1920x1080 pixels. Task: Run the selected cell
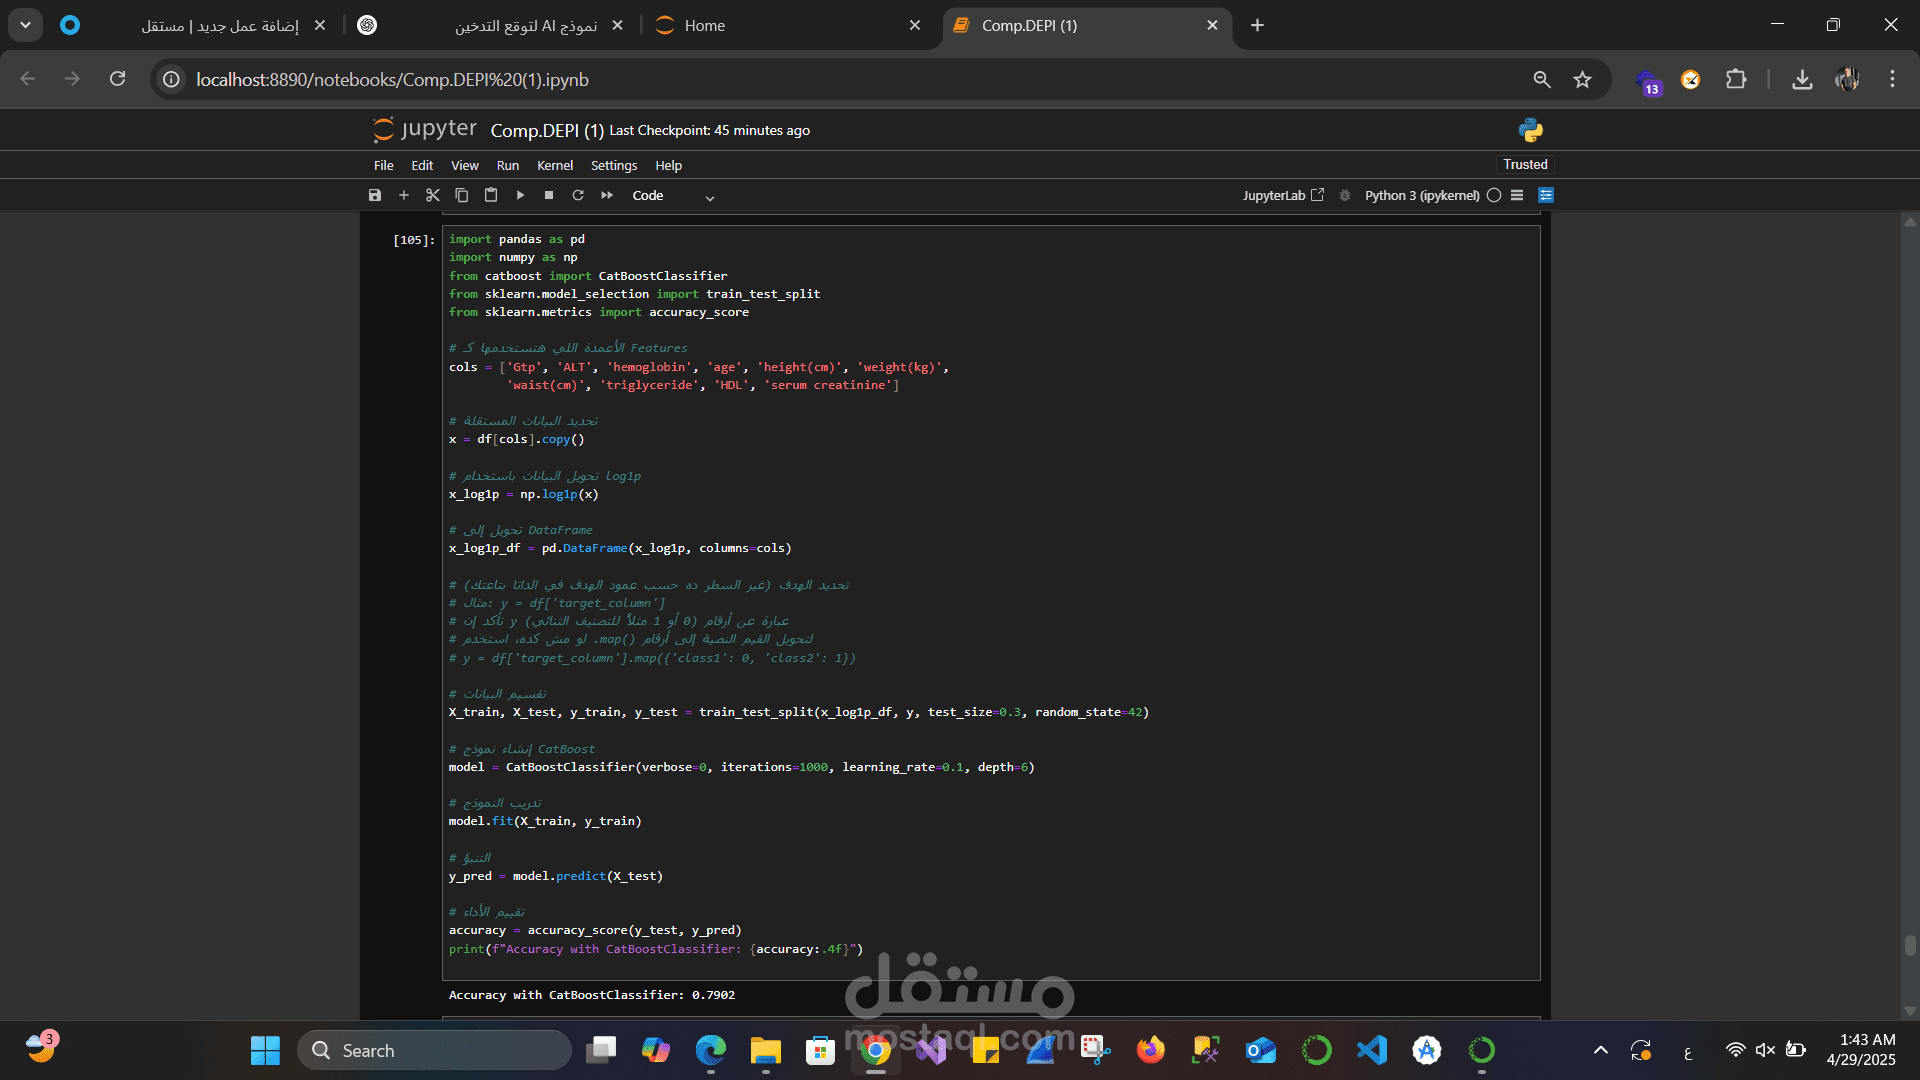(x=520, y=195)
